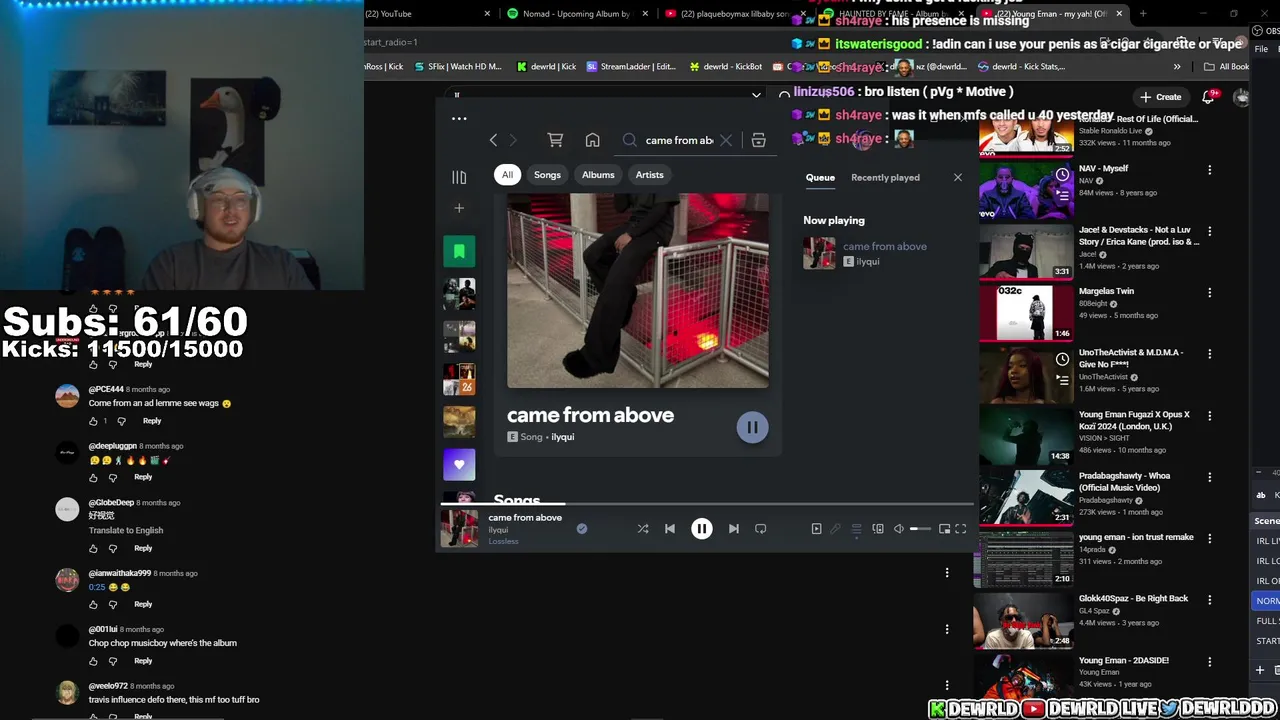Expand the bookmarks bar overflow chevron
The height and width of the screenshot is (720, 1280).
coord(1177,67)
